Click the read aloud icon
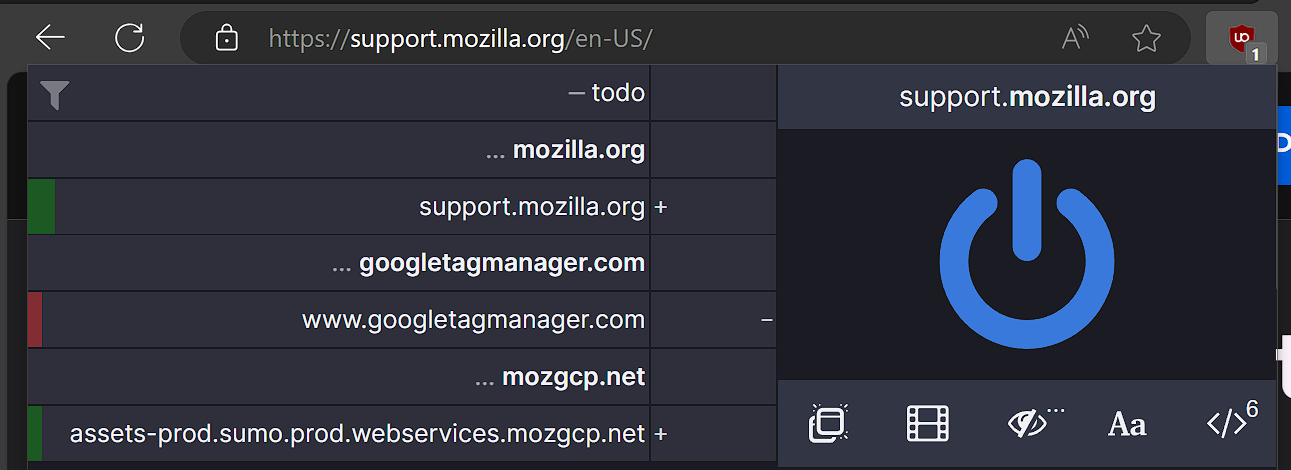The width and height of the screenshot is (1291, 470). tap(1075, 39)
